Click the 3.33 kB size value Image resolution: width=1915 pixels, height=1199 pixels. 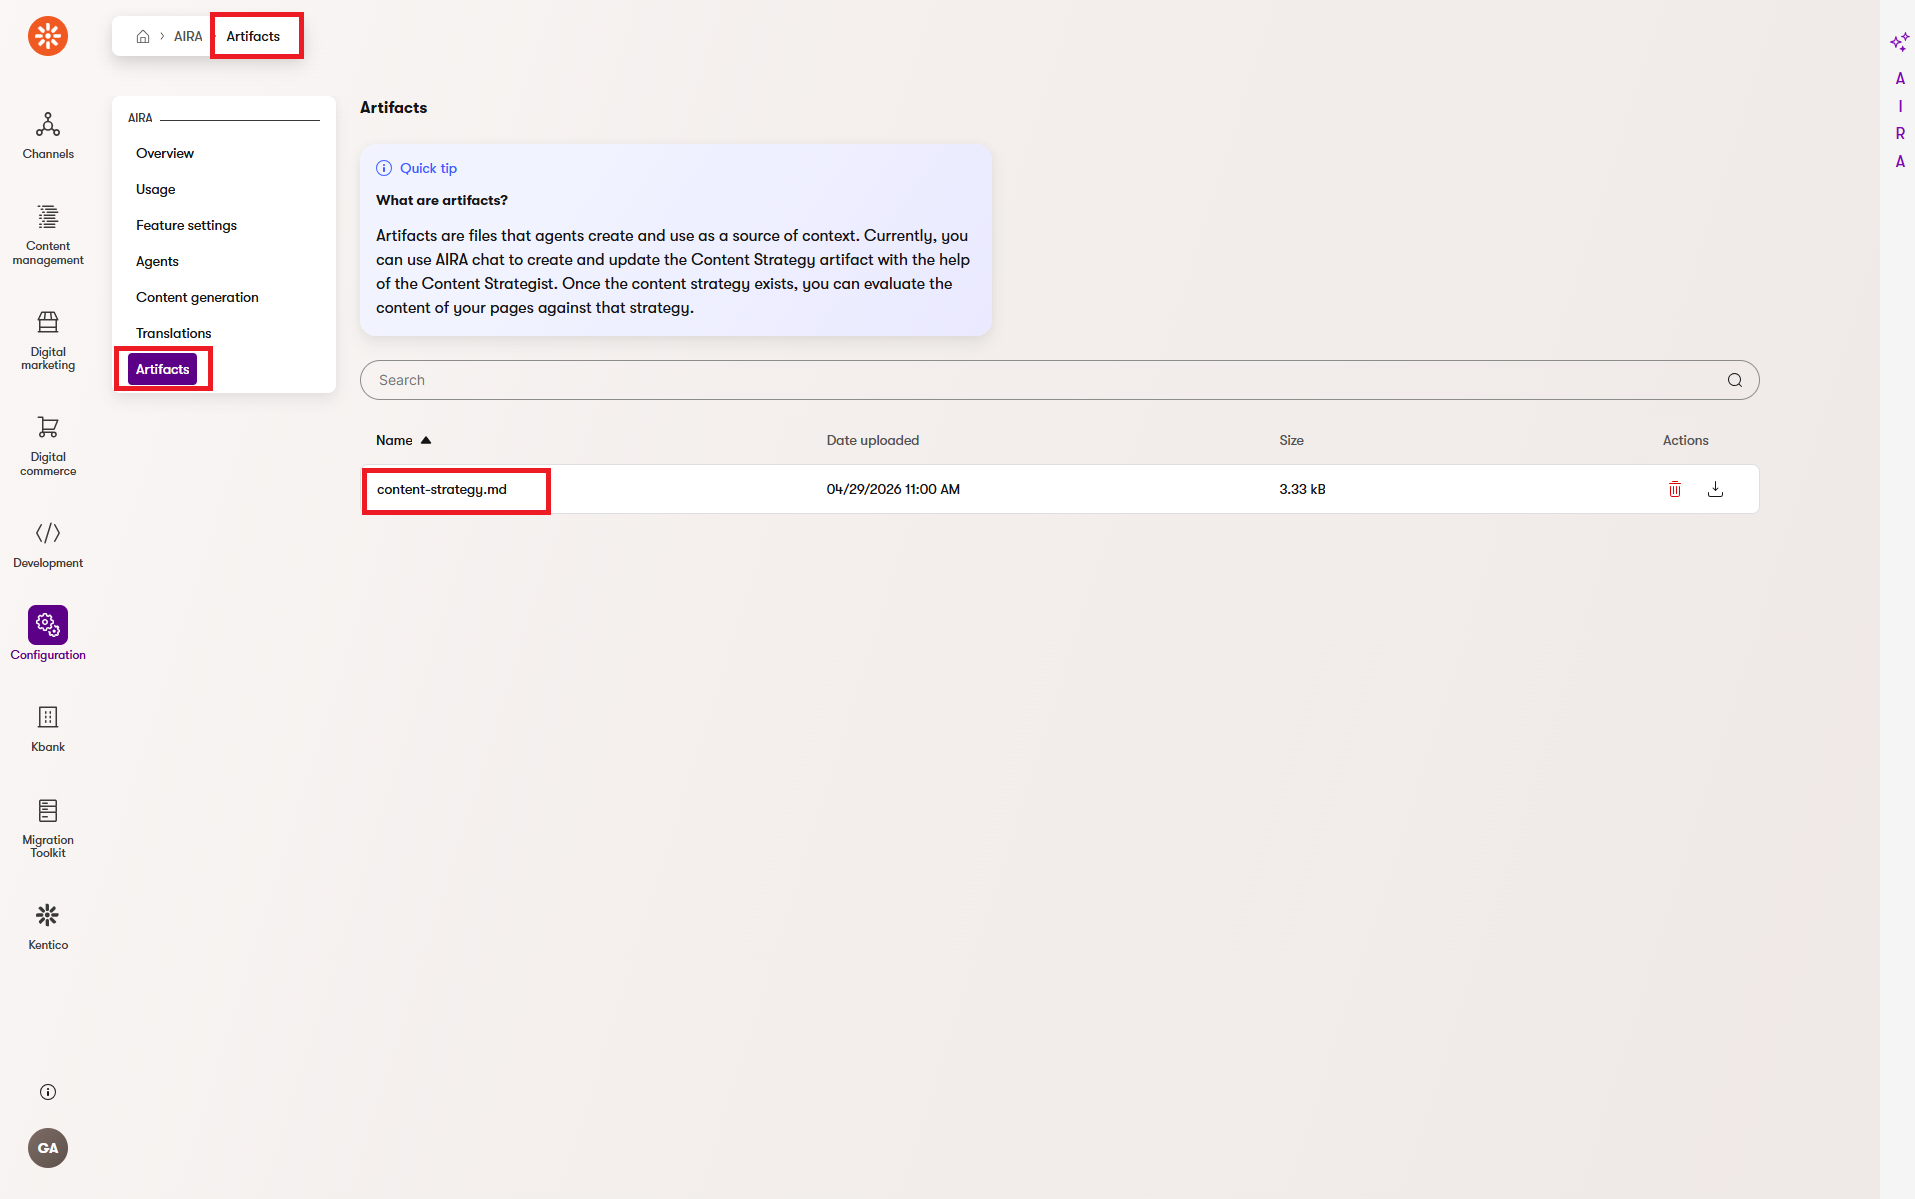click(1302, 489)
